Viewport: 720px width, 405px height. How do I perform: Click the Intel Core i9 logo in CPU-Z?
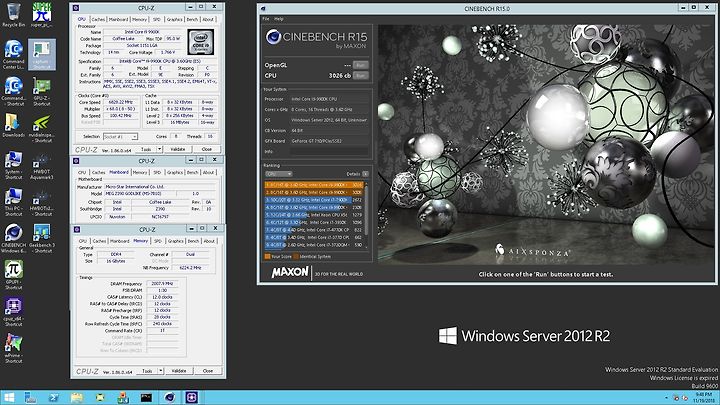(x=201, y=43)
